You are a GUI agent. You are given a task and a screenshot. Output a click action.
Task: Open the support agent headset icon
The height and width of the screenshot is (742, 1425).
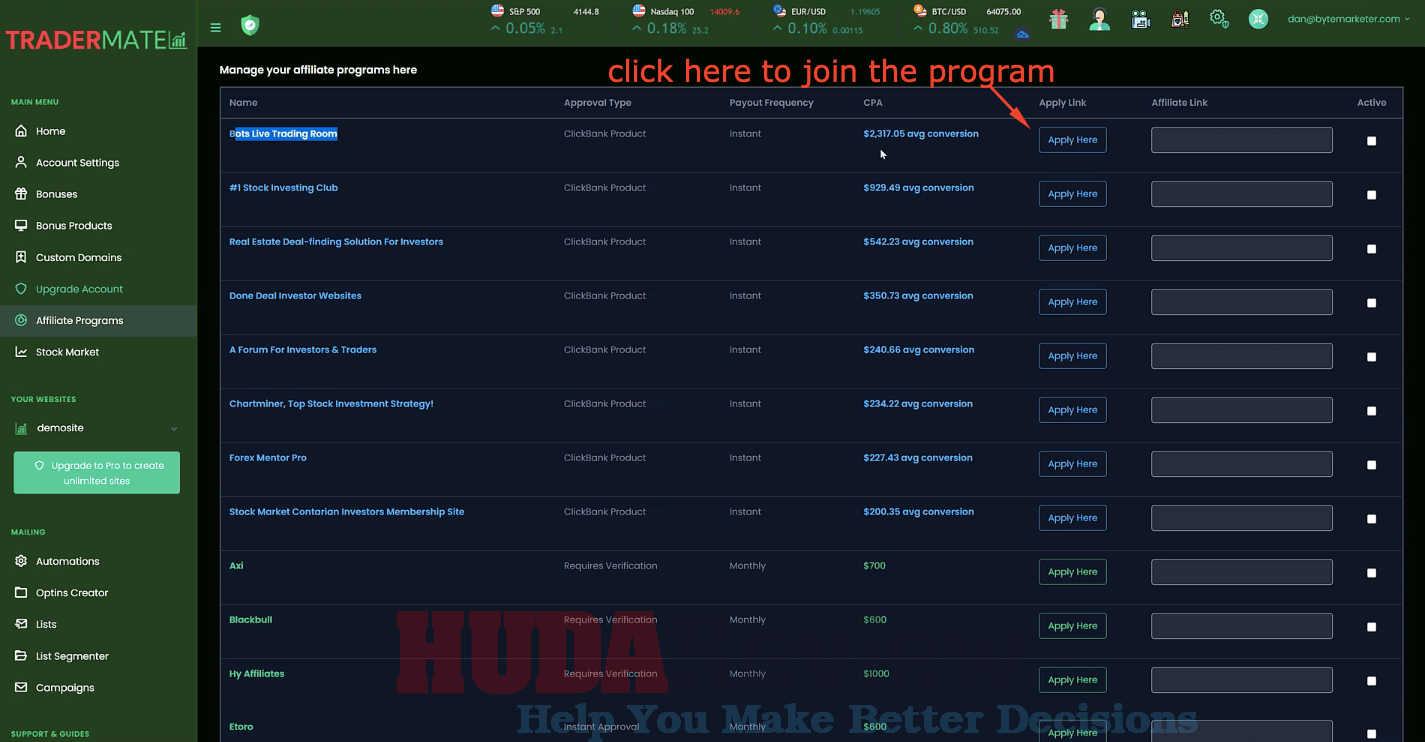tap(1100, 19)
